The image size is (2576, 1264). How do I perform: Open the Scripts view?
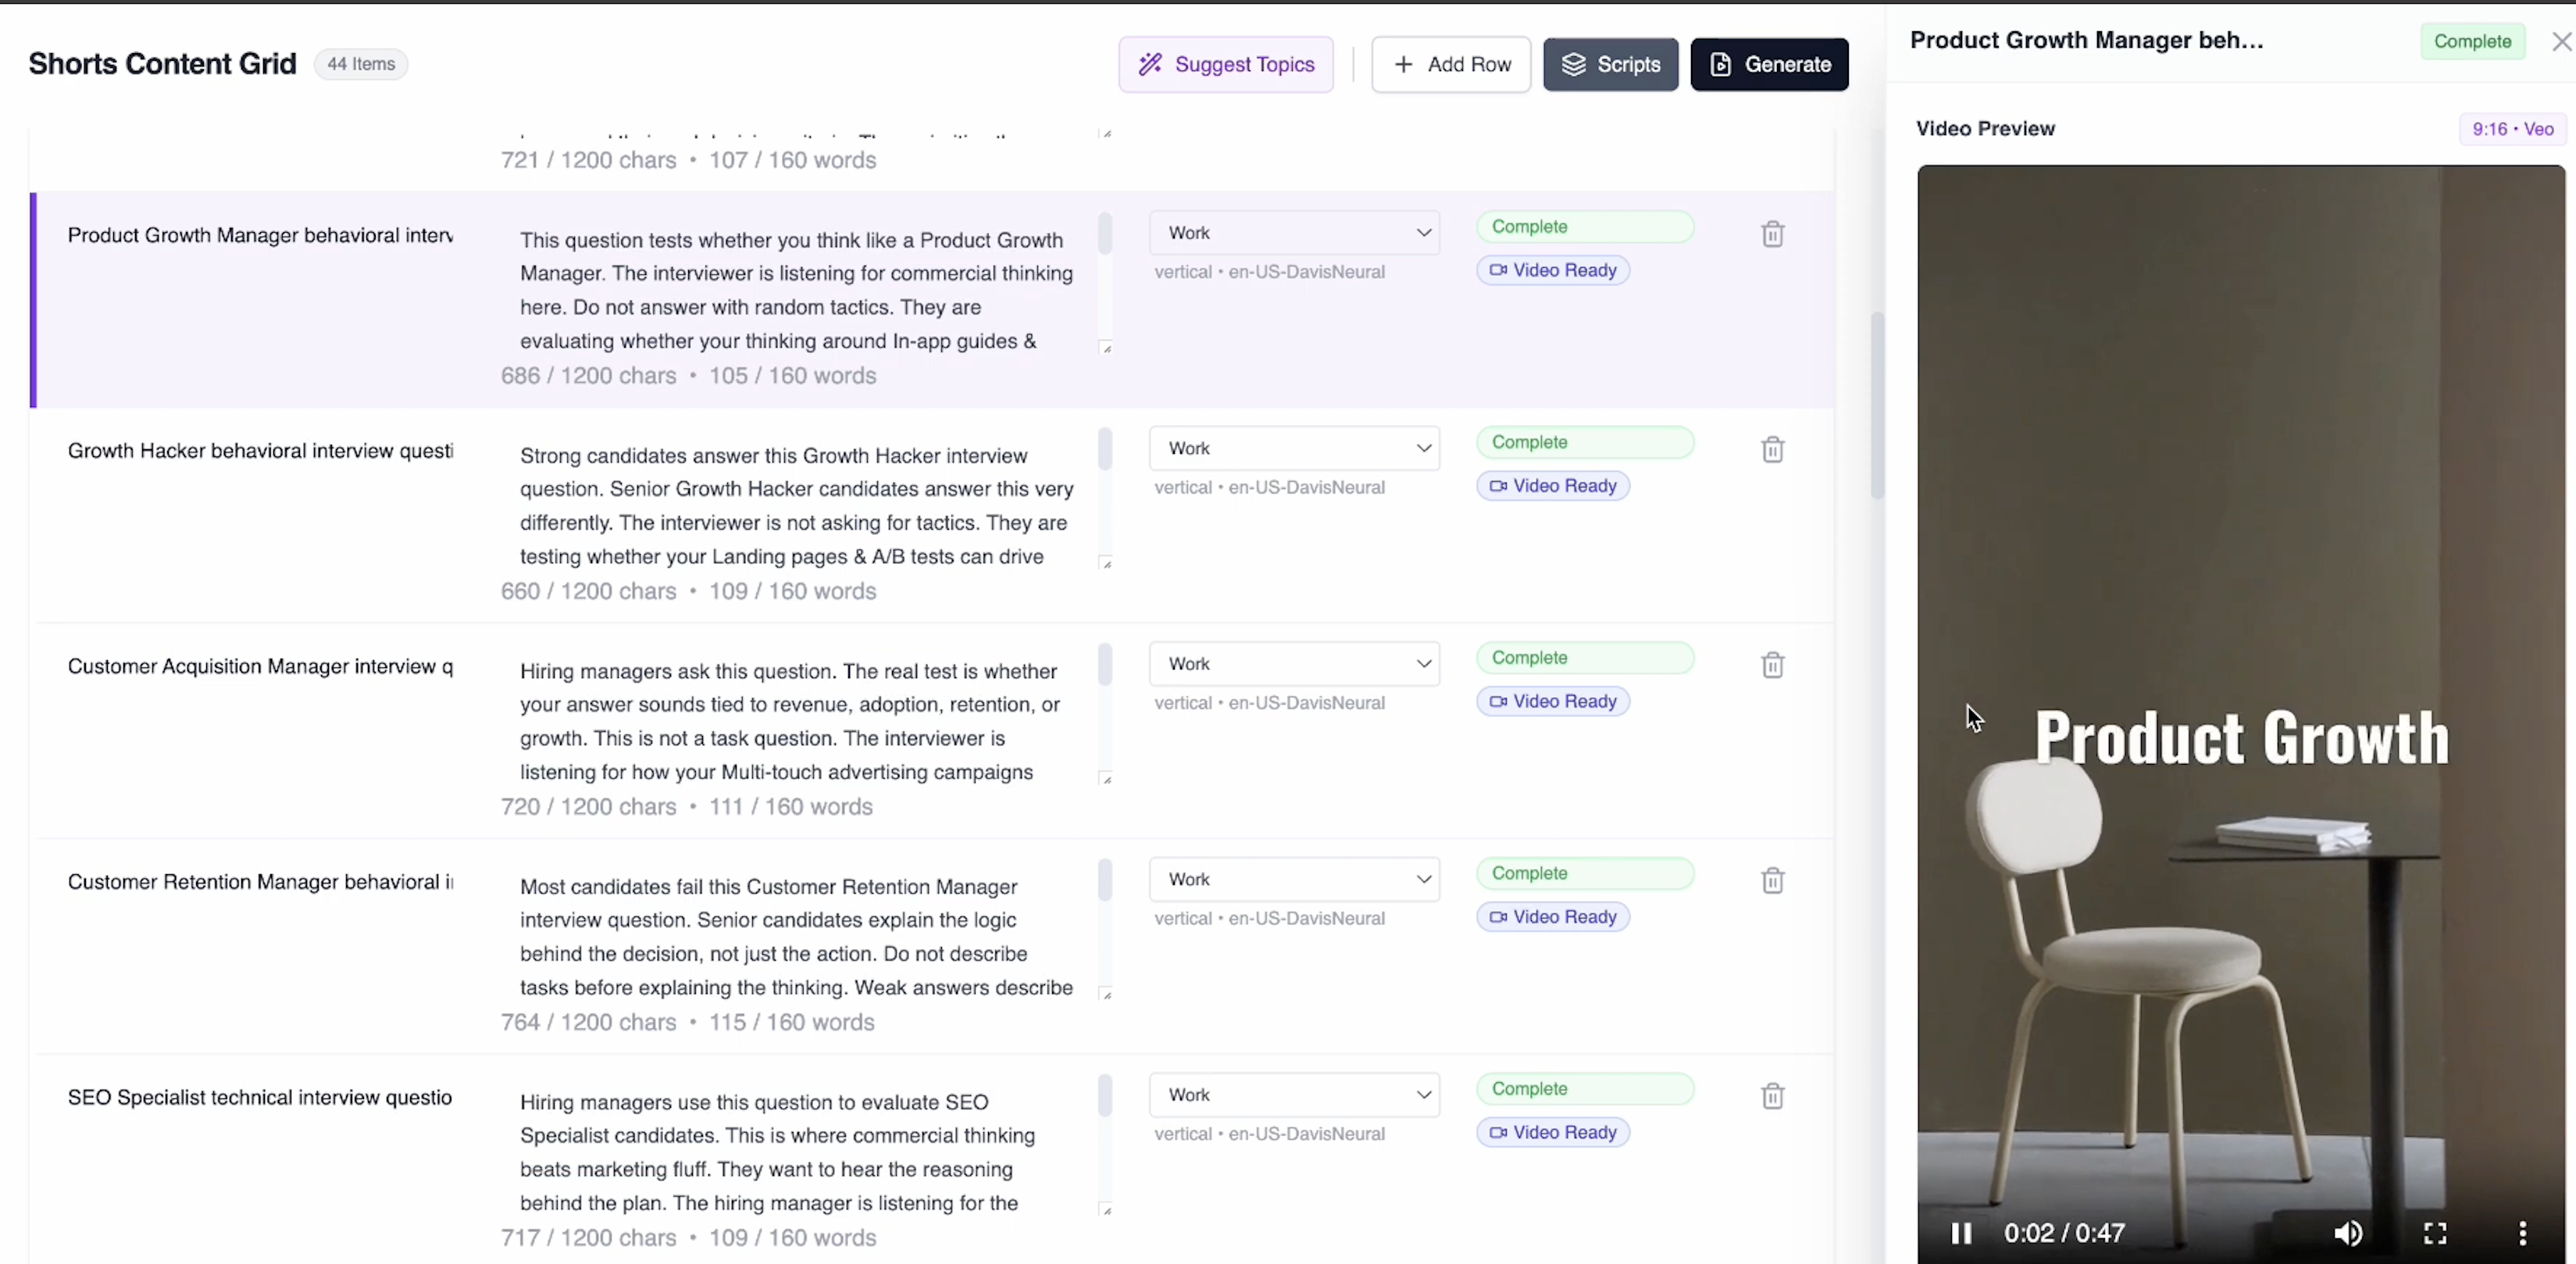(1610, 64)
